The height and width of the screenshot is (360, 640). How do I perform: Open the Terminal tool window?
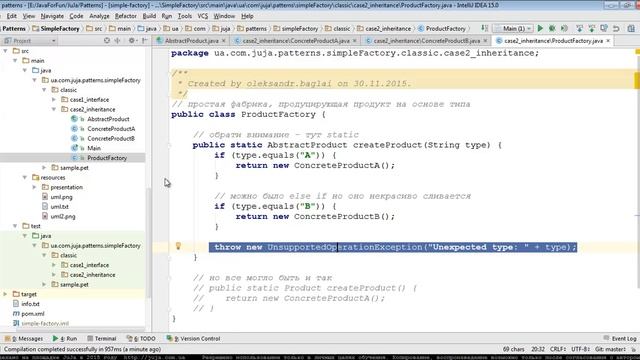tap(102, 339)
